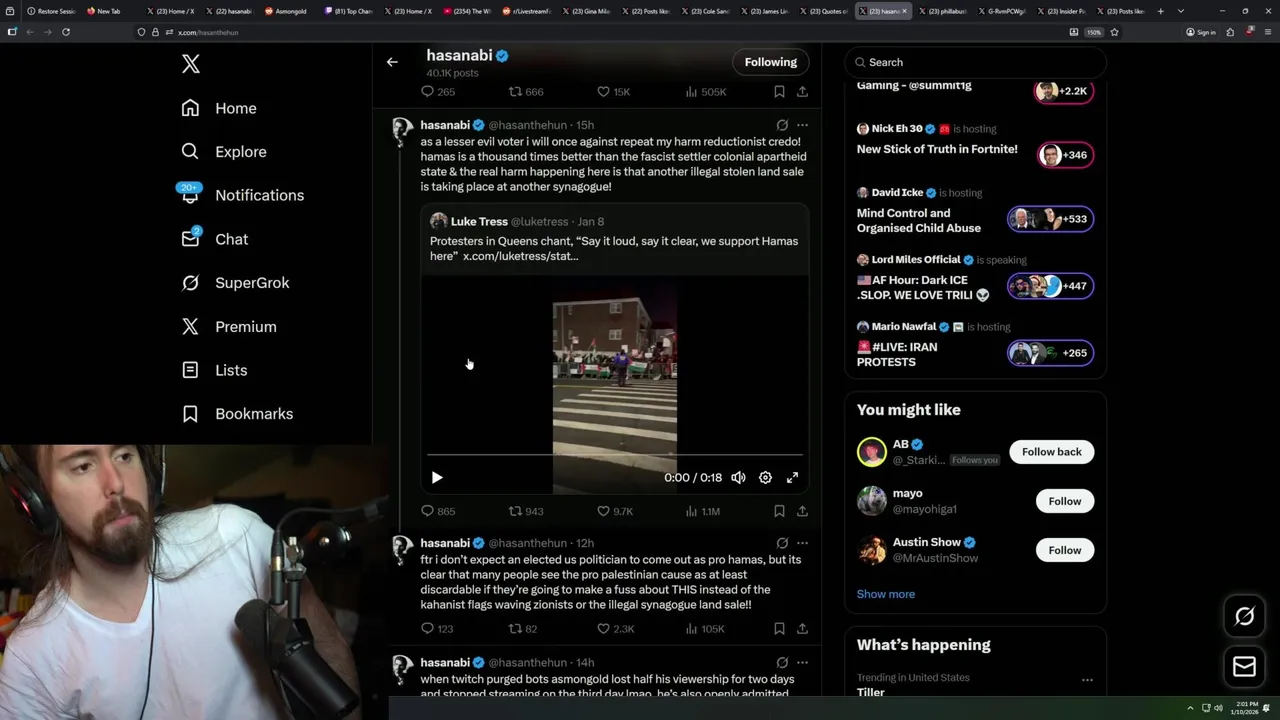Open a new browser tab with plus

click(1160, 11)
